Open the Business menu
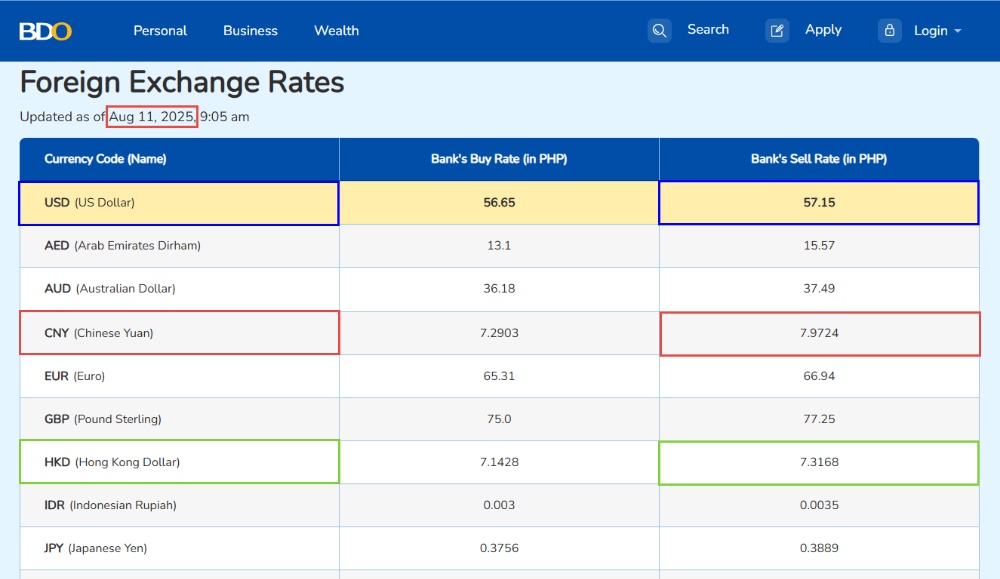 pos(251,31)
